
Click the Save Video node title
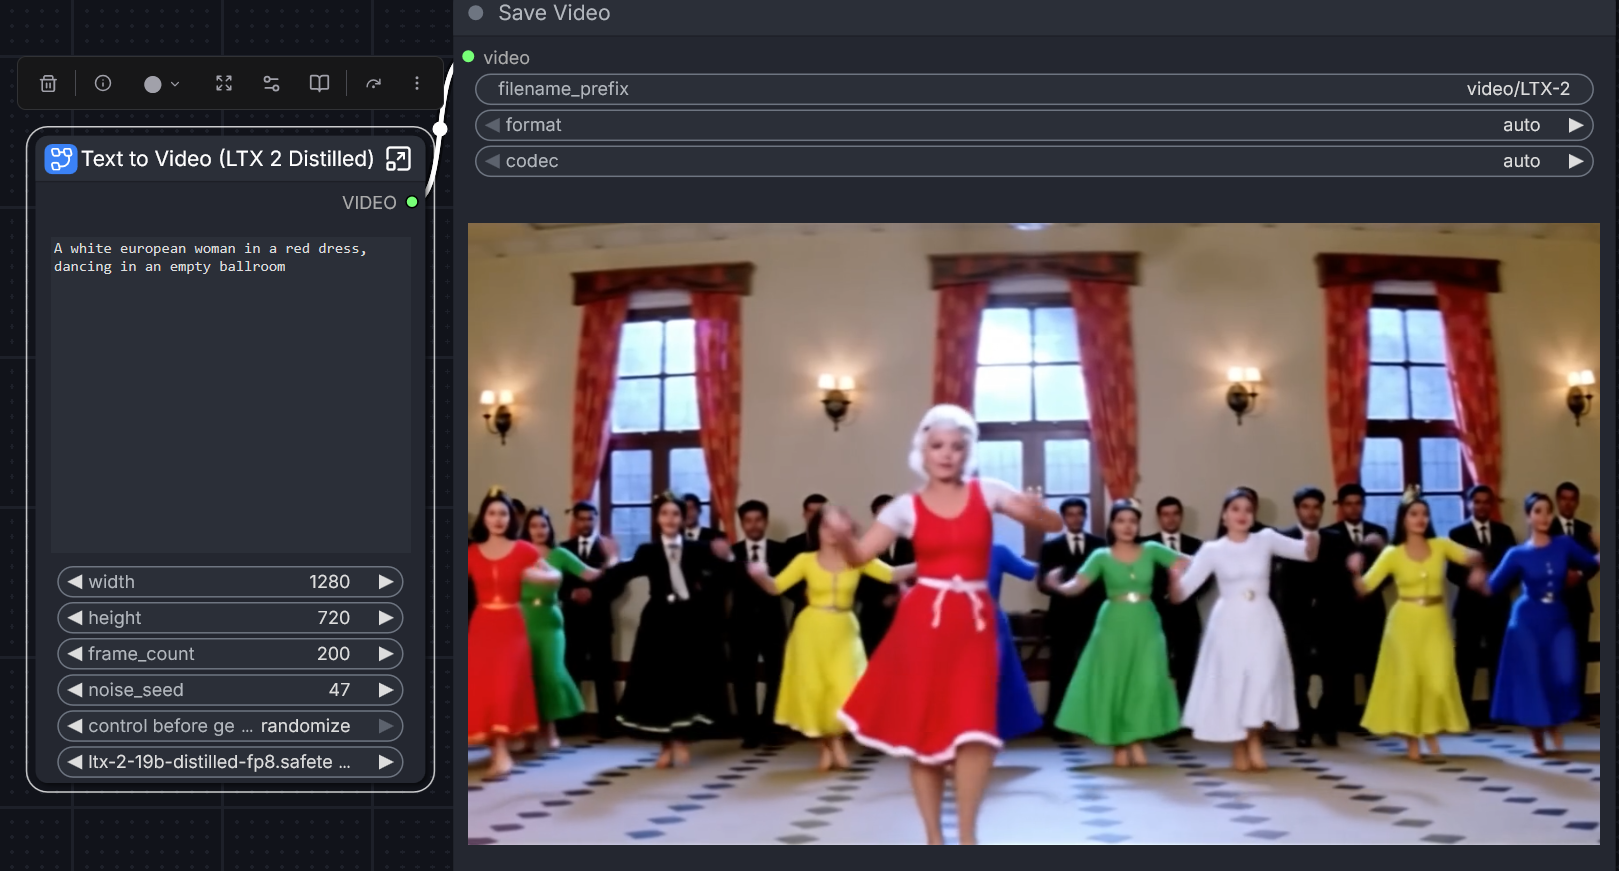click(554, 13)
